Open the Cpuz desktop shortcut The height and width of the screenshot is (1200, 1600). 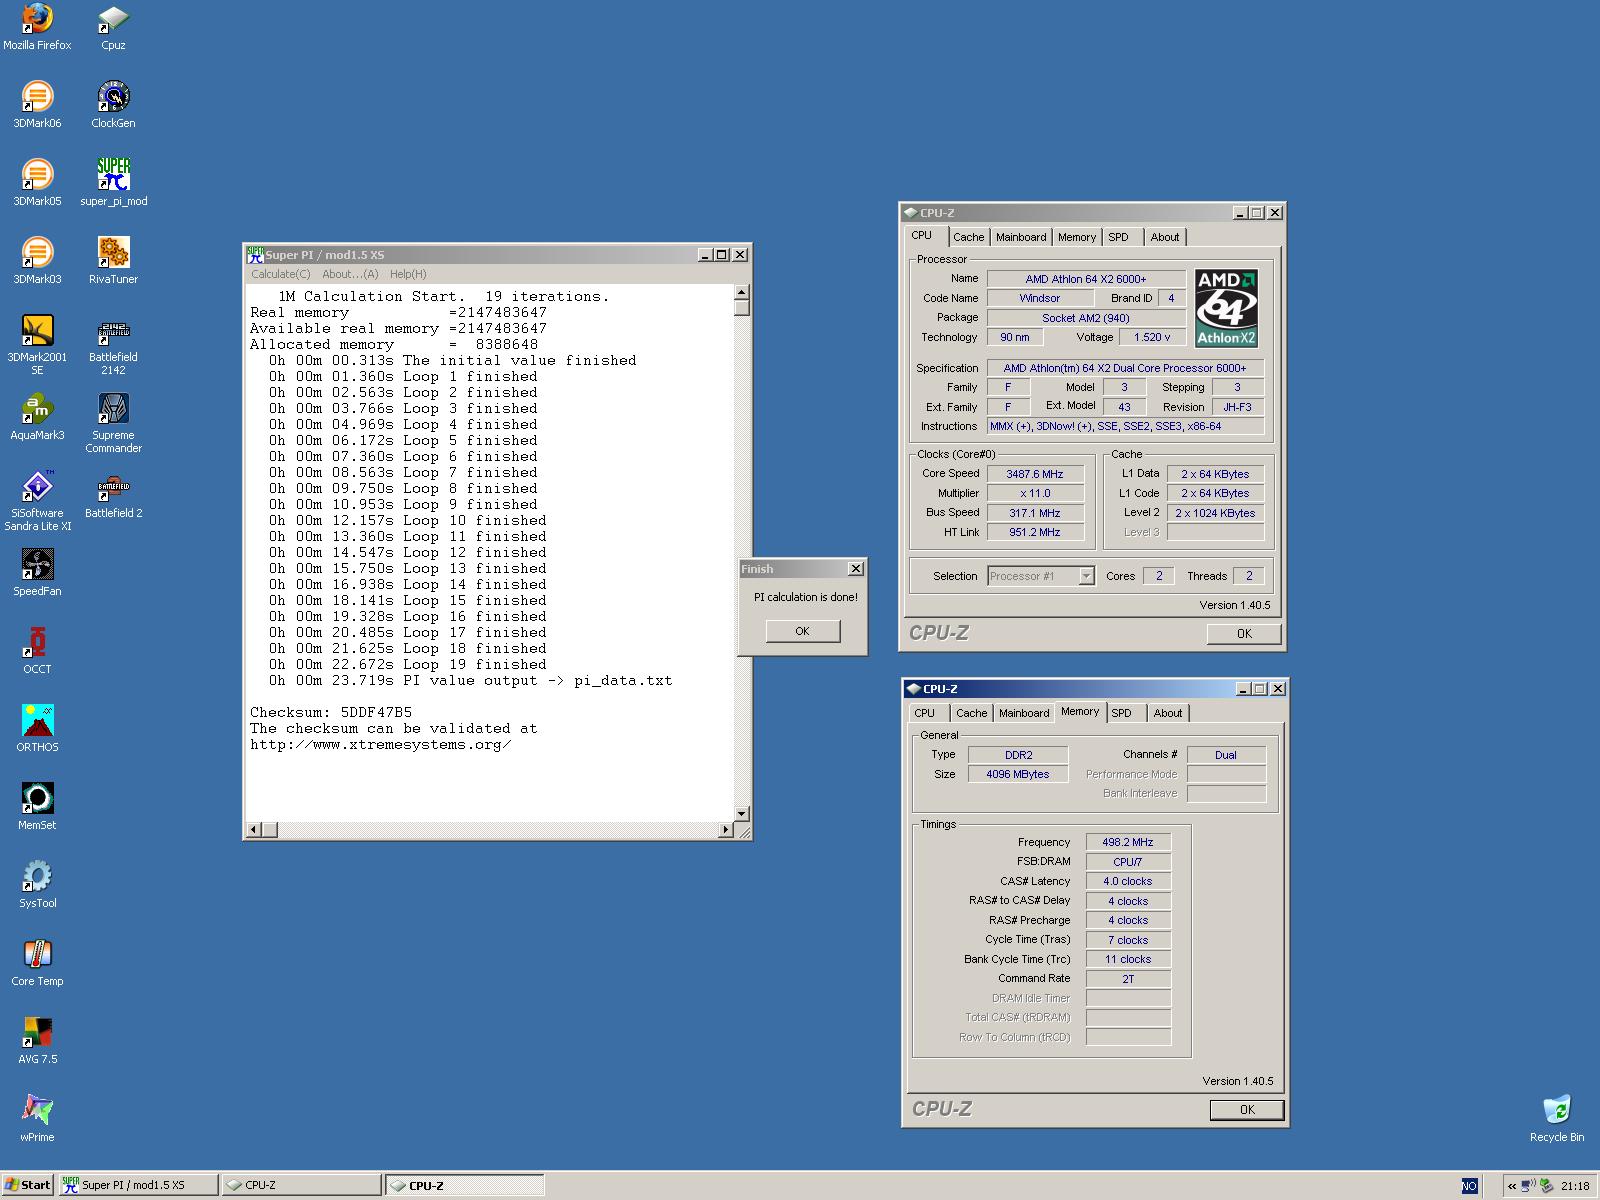tap(113, 27)
